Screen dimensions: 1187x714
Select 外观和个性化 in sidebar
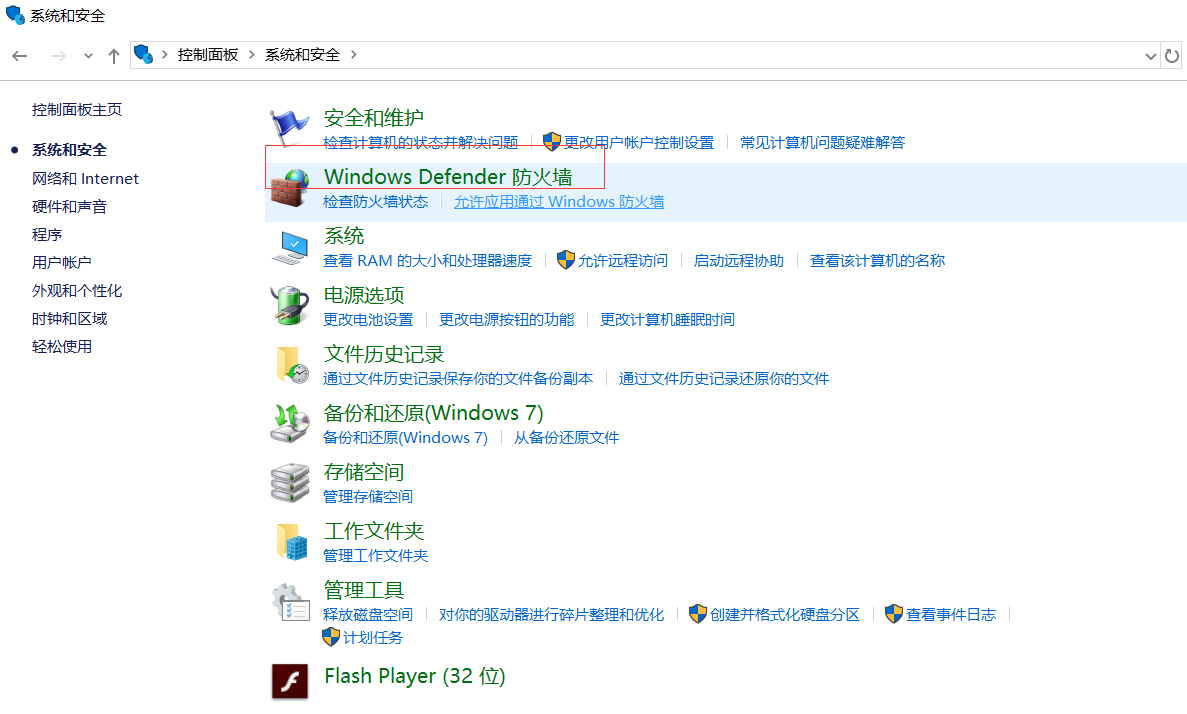(x=77, y=291)
